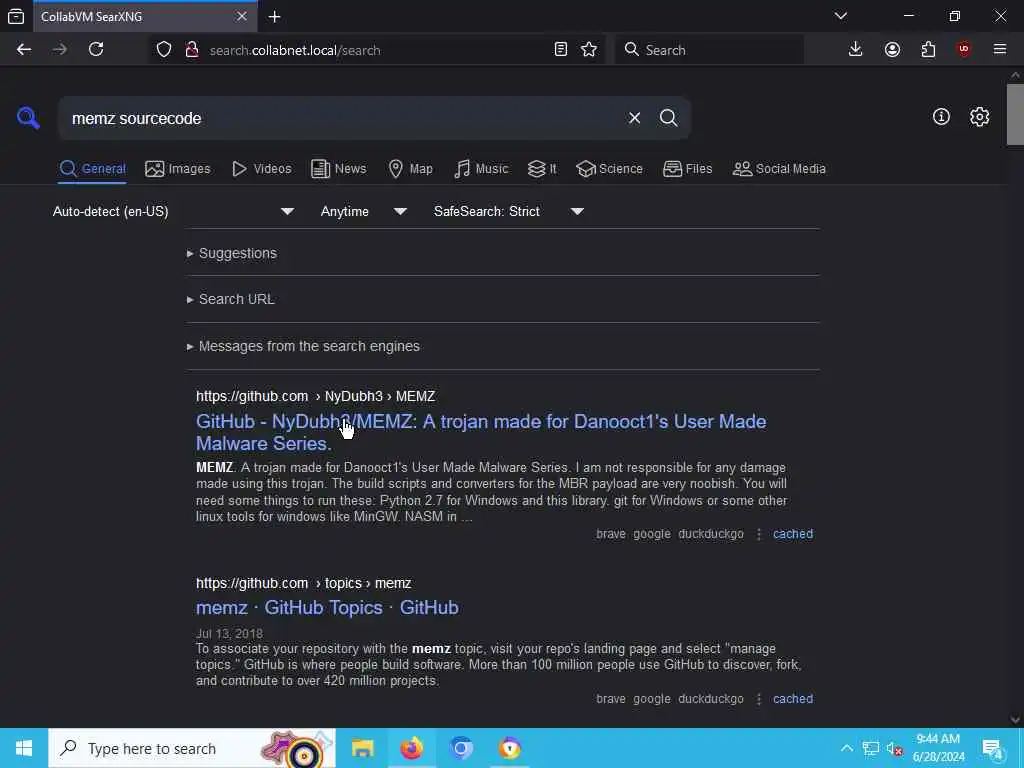Open the three-dot menu of the MEMZ result

click(759, 534)
